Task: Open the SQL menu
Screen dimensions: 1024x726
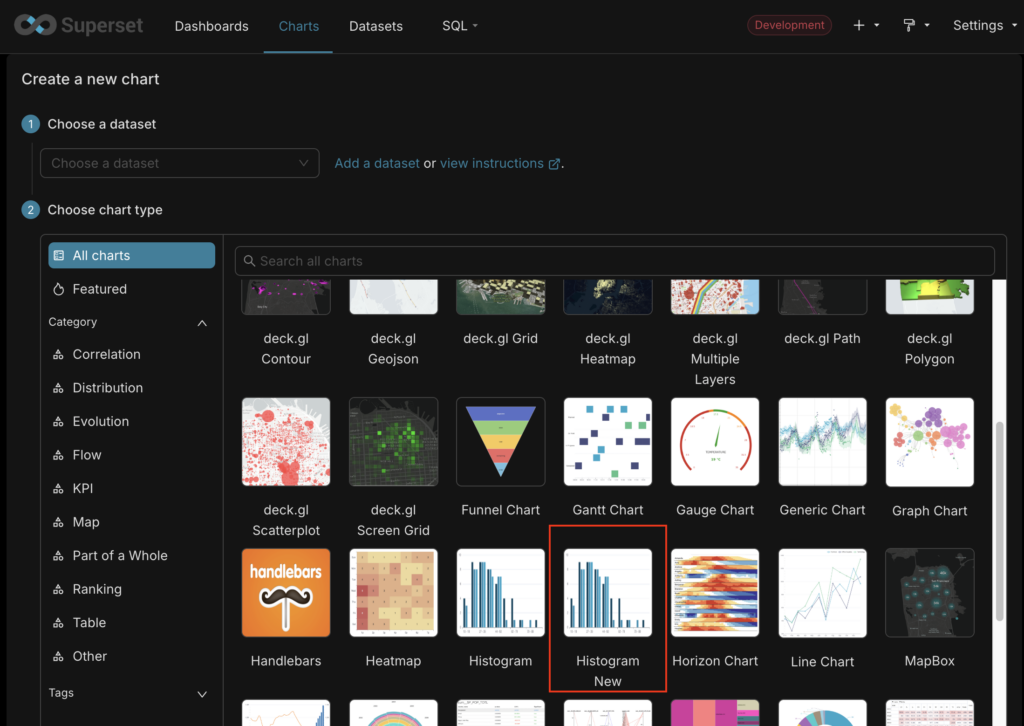Action: point(460,26)
